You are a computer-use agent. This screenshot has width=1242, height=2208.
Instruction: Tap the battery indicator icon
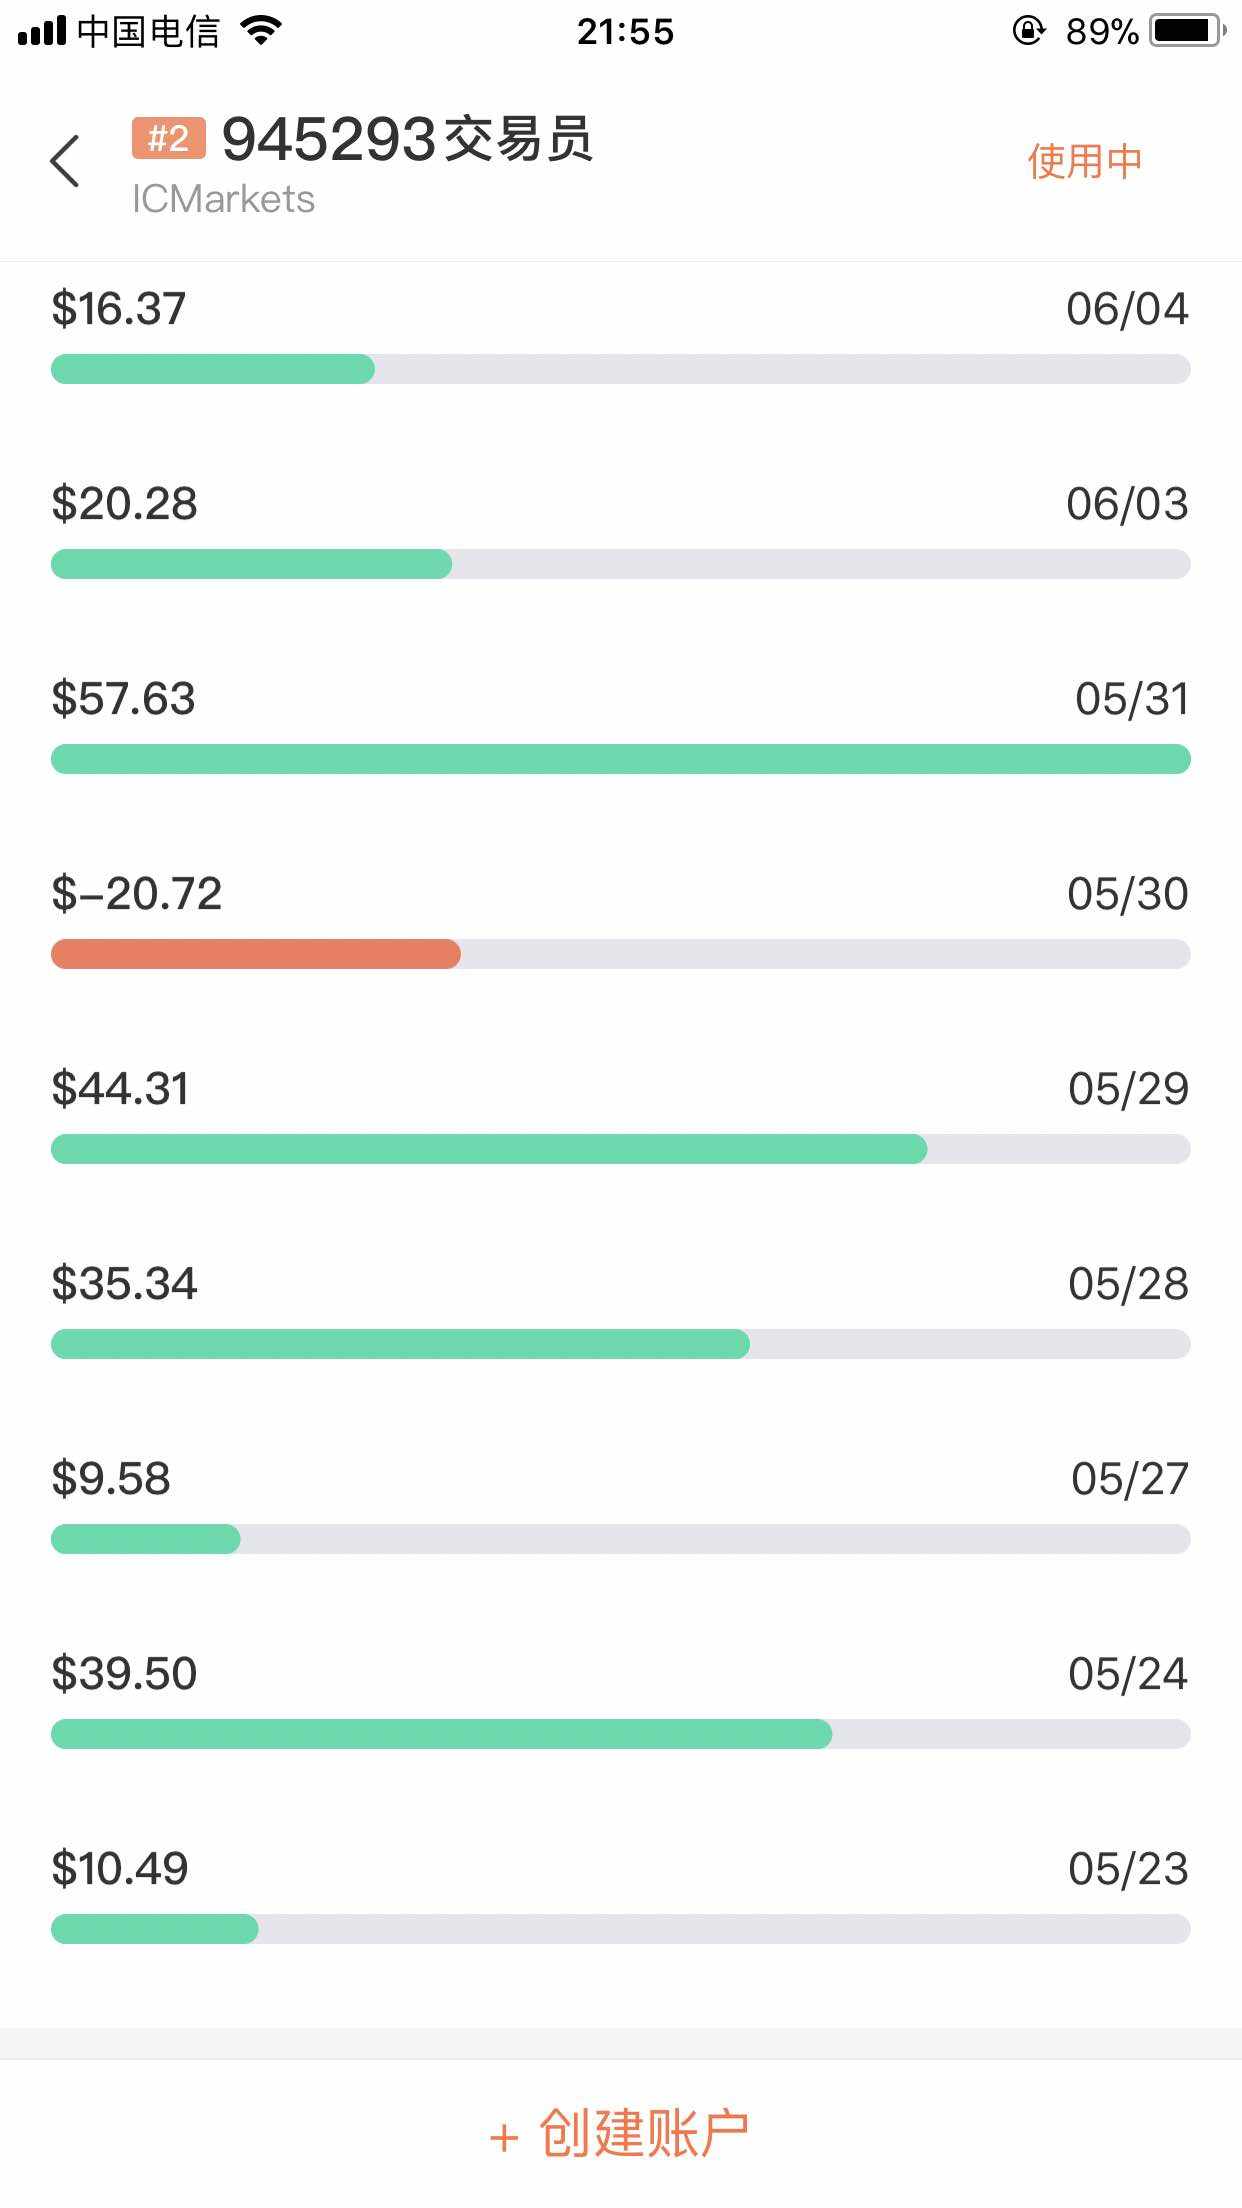coord(1188,31)
